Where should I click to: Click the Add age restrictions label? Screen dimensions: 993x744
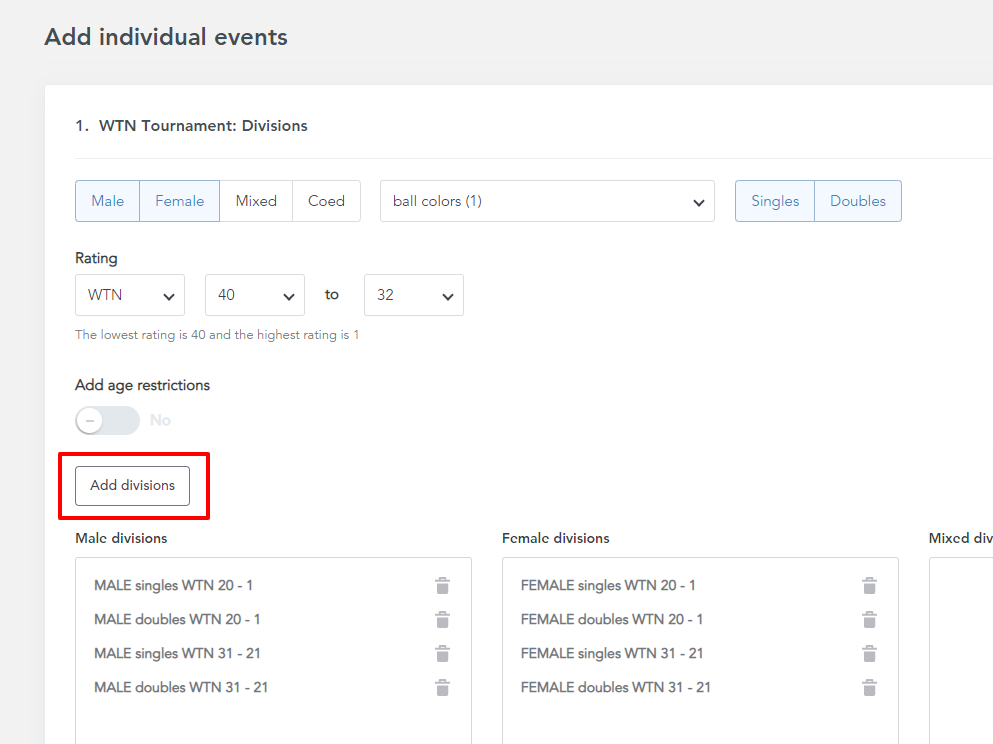pyautogui.click(x=142, y=386)
